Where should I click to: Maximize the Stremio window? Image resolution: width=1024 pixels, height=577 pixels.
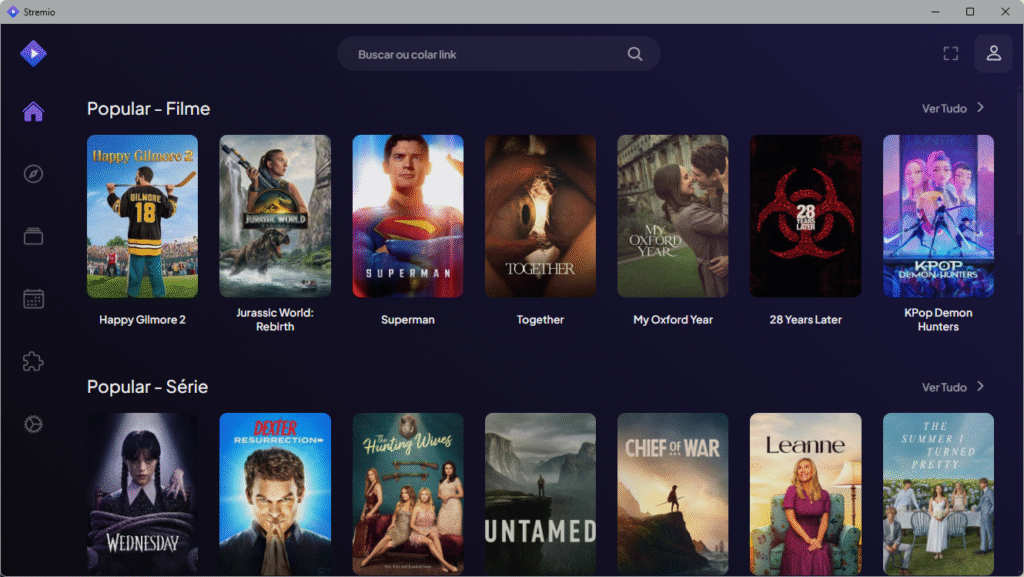[x=970, y=12]
